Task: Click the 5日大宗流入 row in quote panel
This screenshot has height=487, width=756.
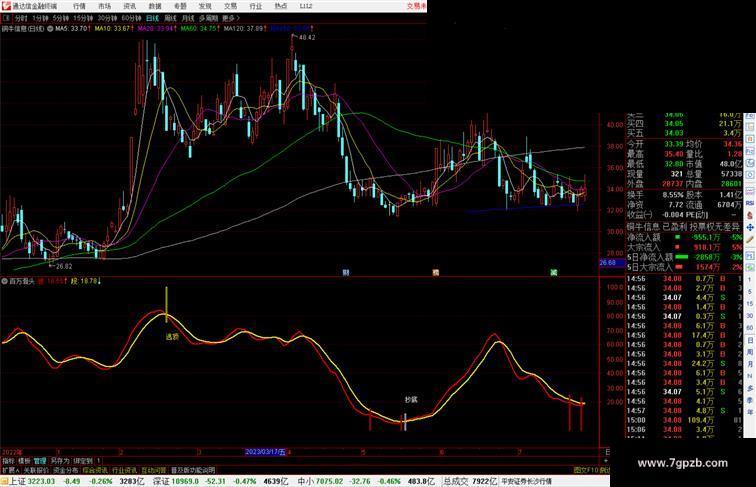Action: click(x=684, y=267)
